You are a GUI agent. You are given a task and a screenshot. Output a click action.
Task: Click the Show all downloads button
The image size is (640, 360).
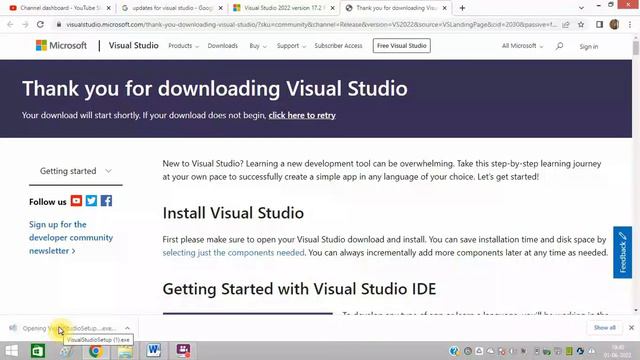[x=604, y=328]
